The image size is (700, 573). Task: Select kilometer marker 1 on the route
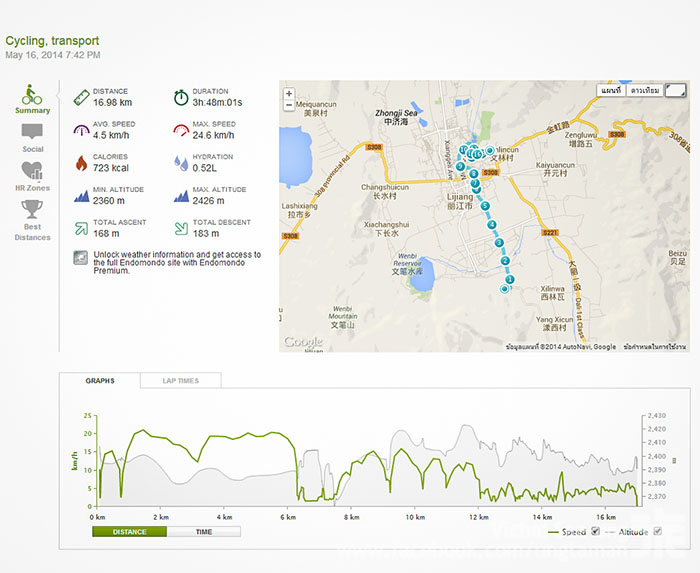pyautogui.click(x=510, y=279)
